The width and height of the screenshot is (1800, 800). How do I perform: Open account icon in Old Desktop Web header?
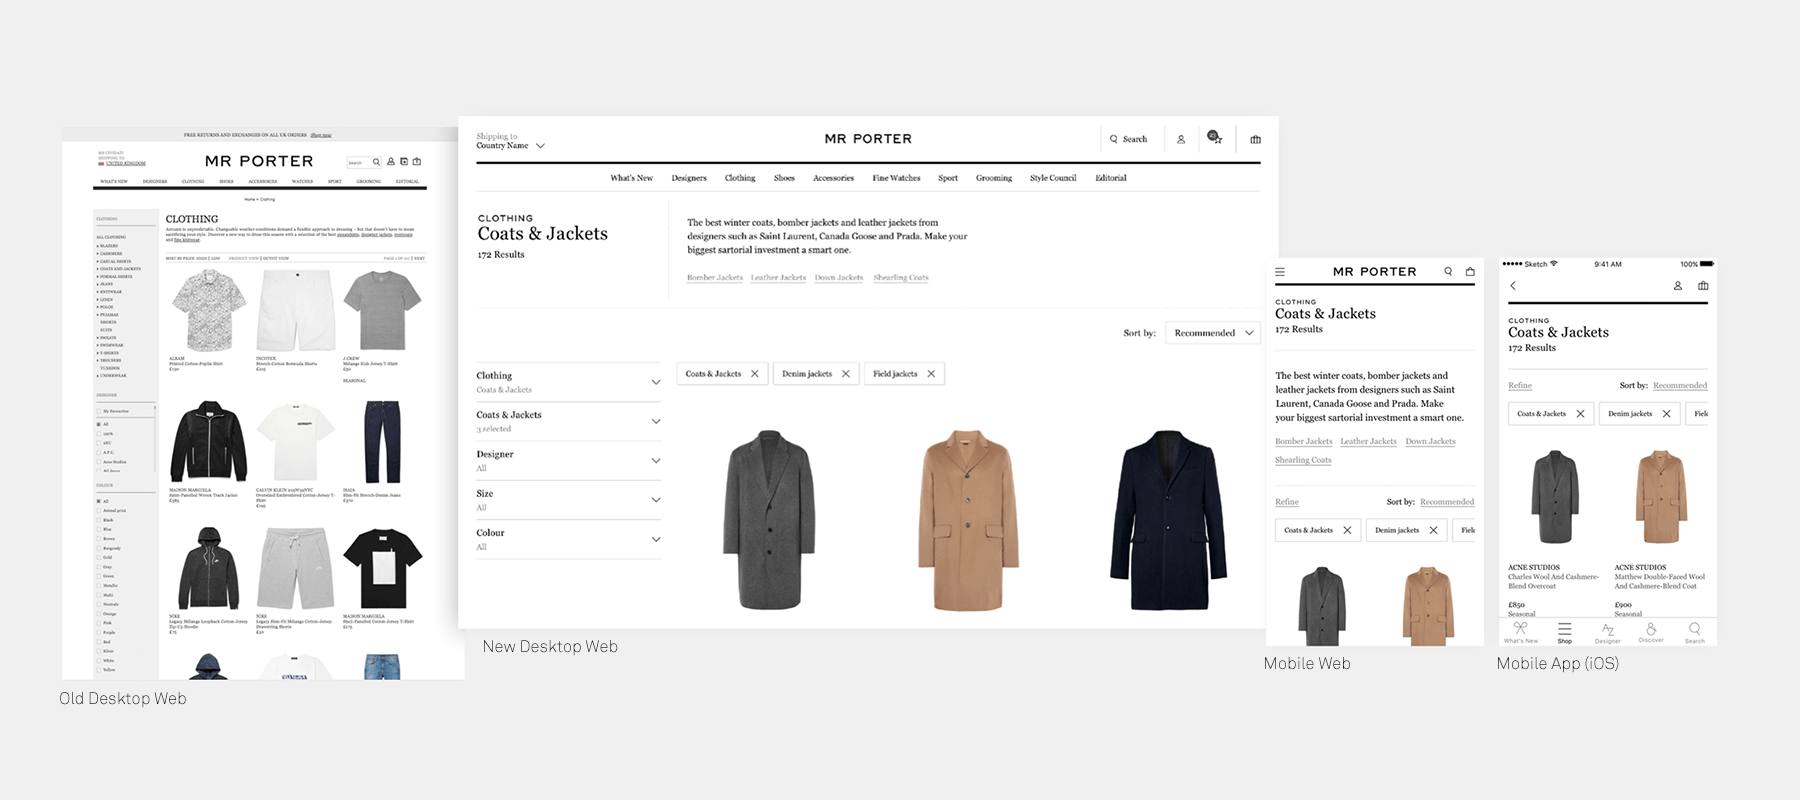click(x=391, y=161)
